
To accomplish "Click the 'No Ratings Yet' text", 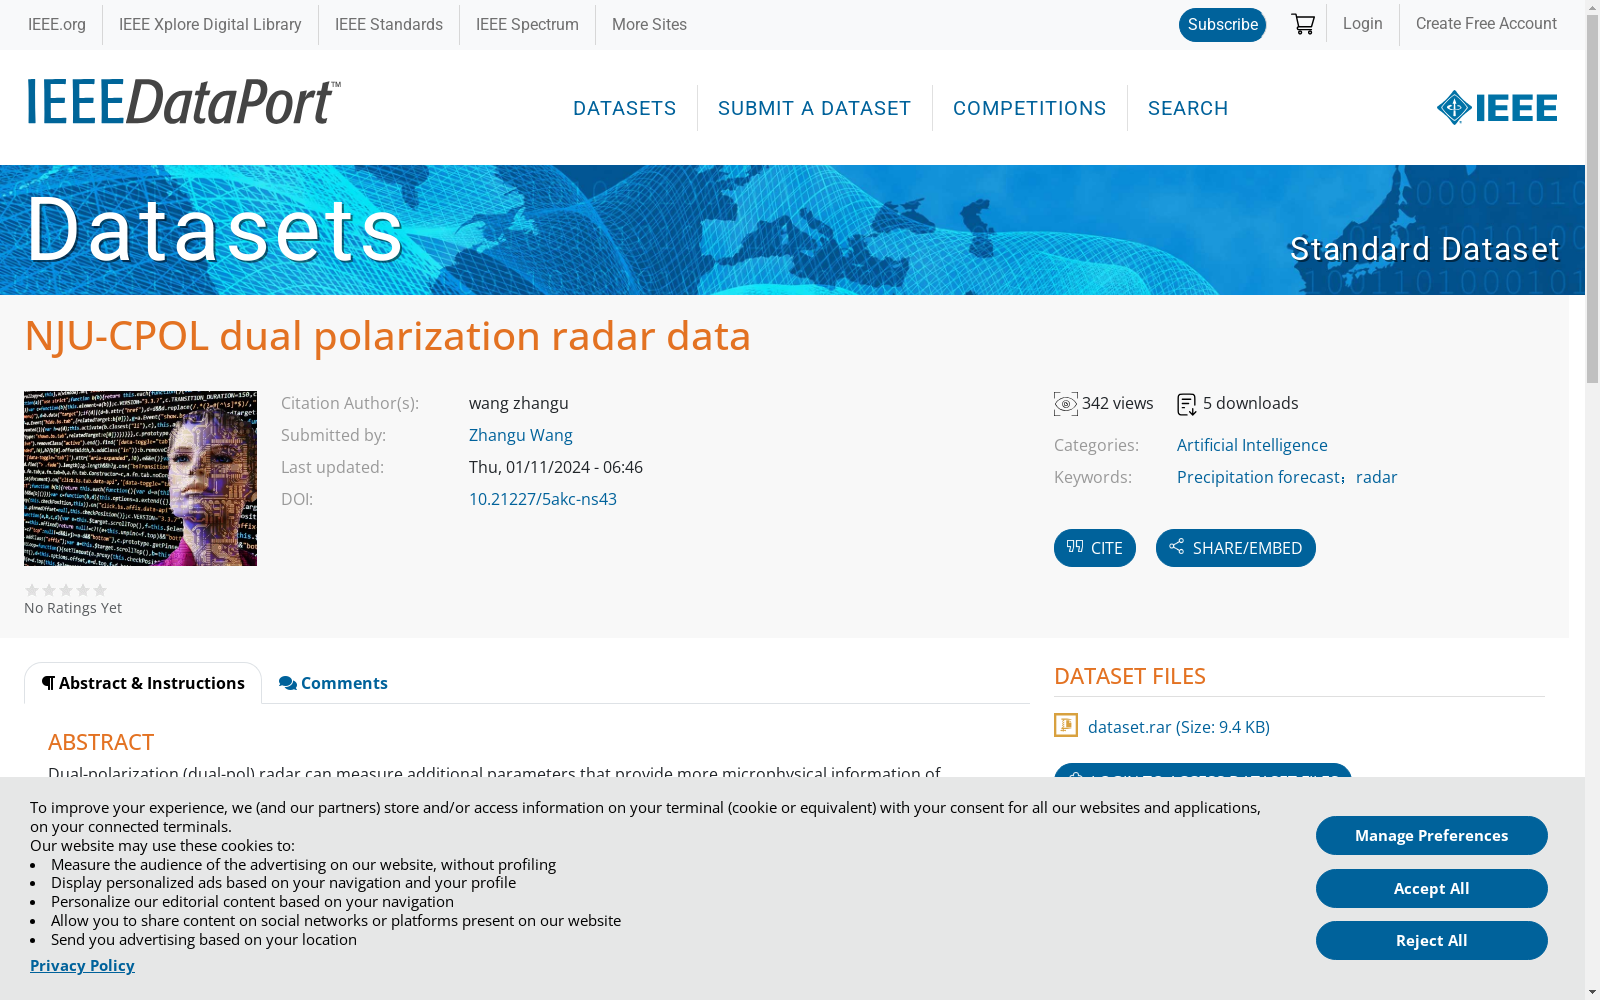I will [x=73, y=608].
